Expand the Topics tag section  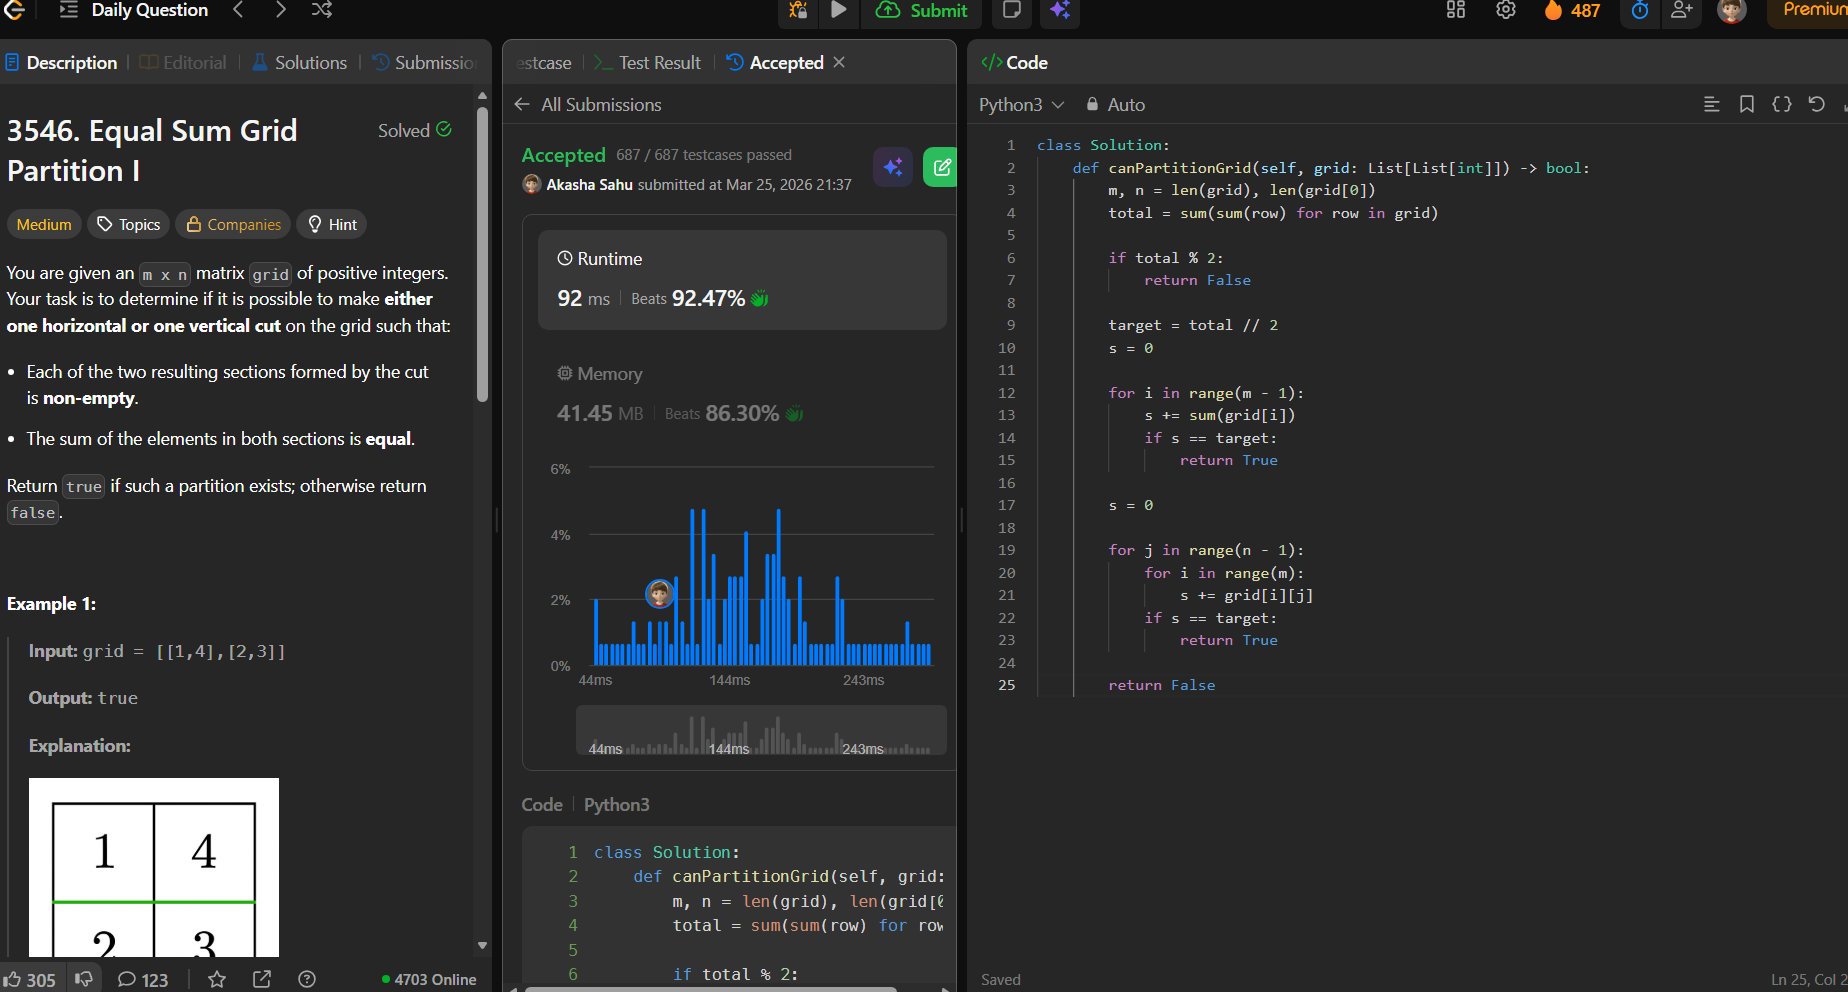[128, 224]
